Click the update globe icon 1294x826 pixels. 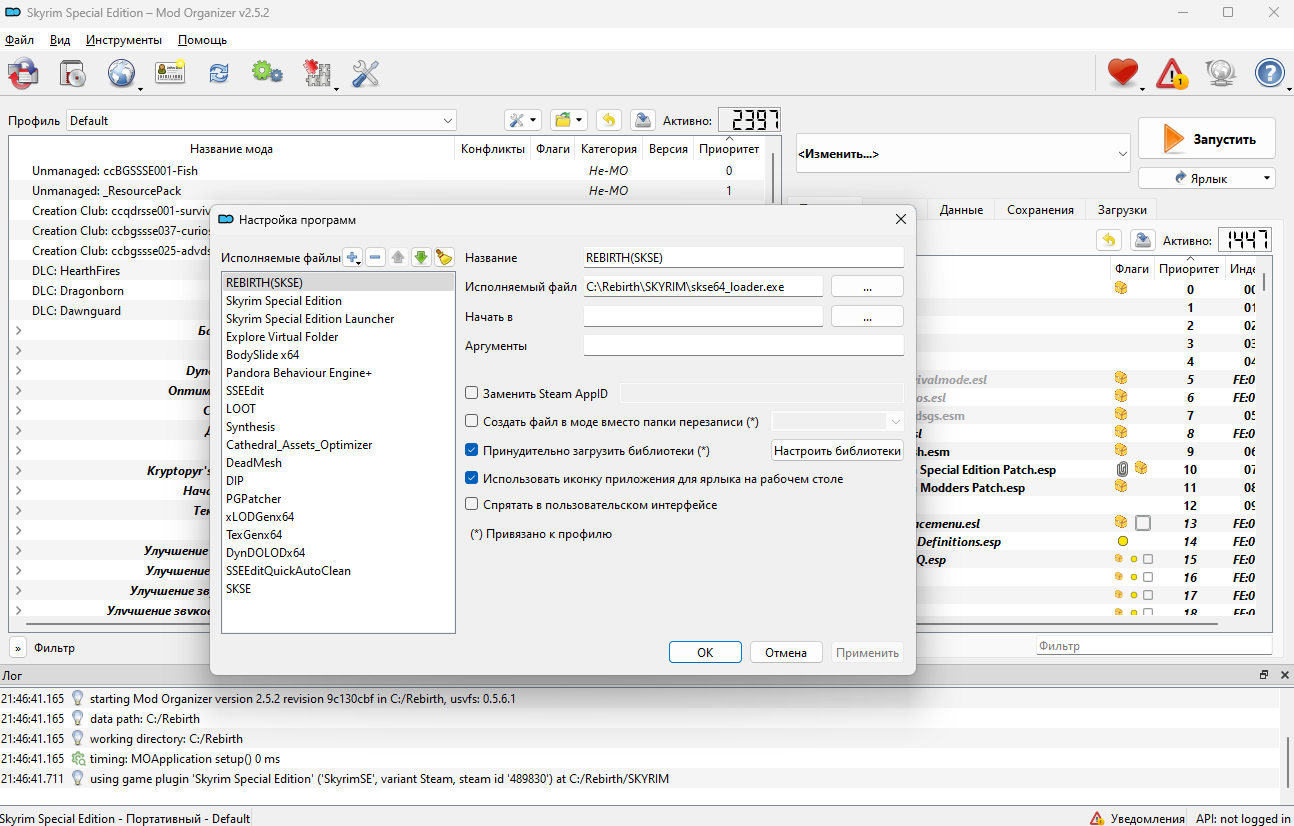pos(1221,73)
